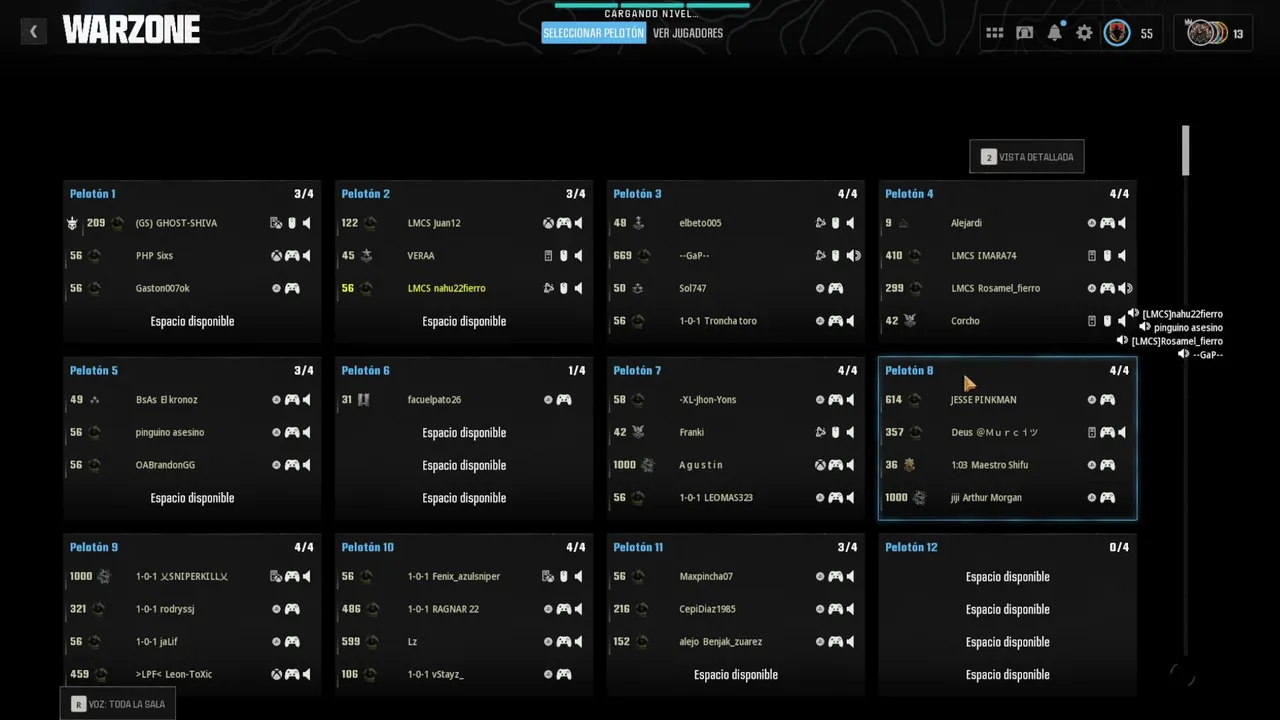Click Voz: Toda la sala button
Screen dimensions: 1280x720
[118, 704]
